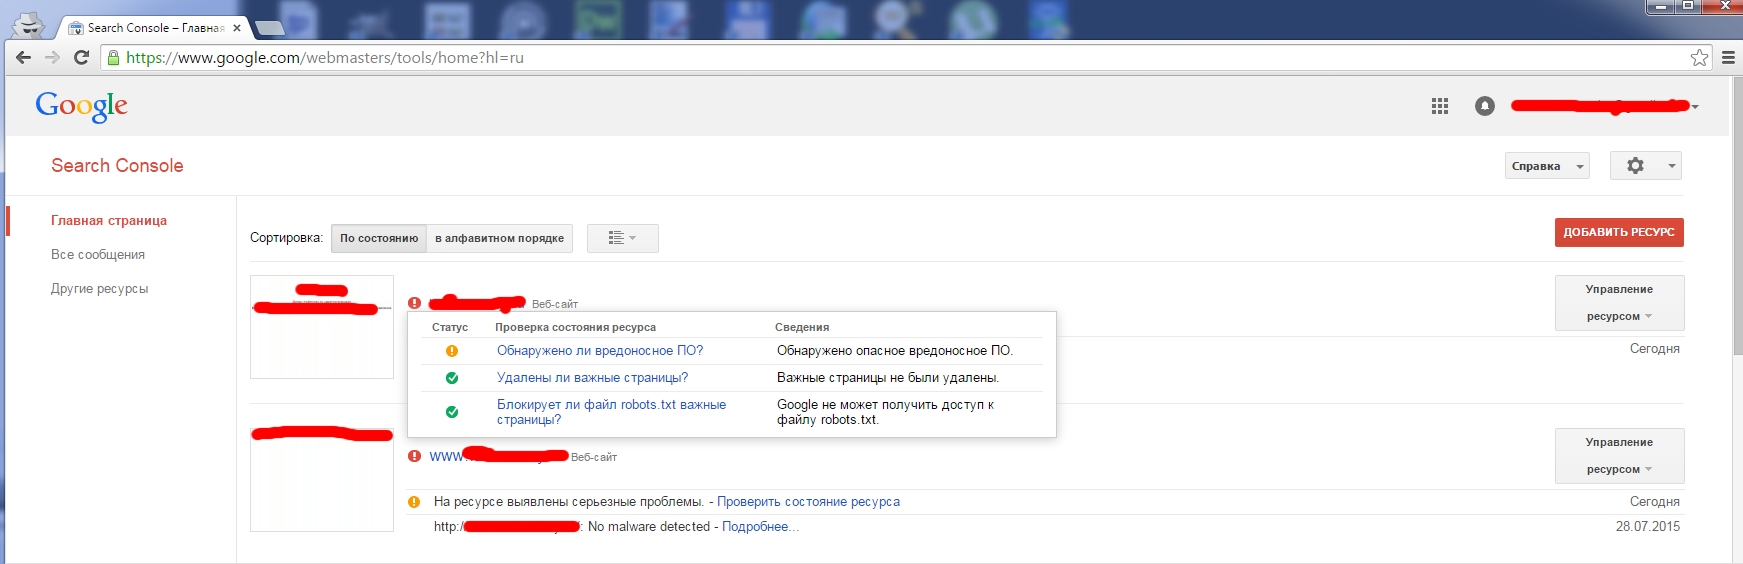
Task: Reload the page with the refresh icon
Action: [81, 58]
